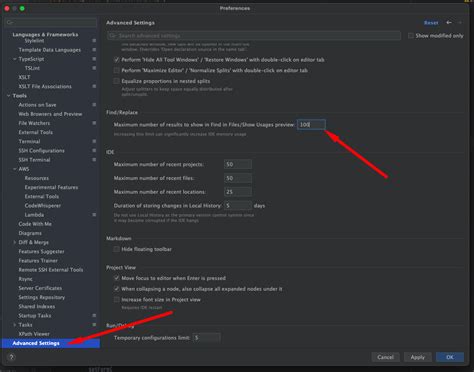Viewport: 474px width, 372px height.
Task: Click the Apply button
Action: pyautogui.click(x=418, y=357)
